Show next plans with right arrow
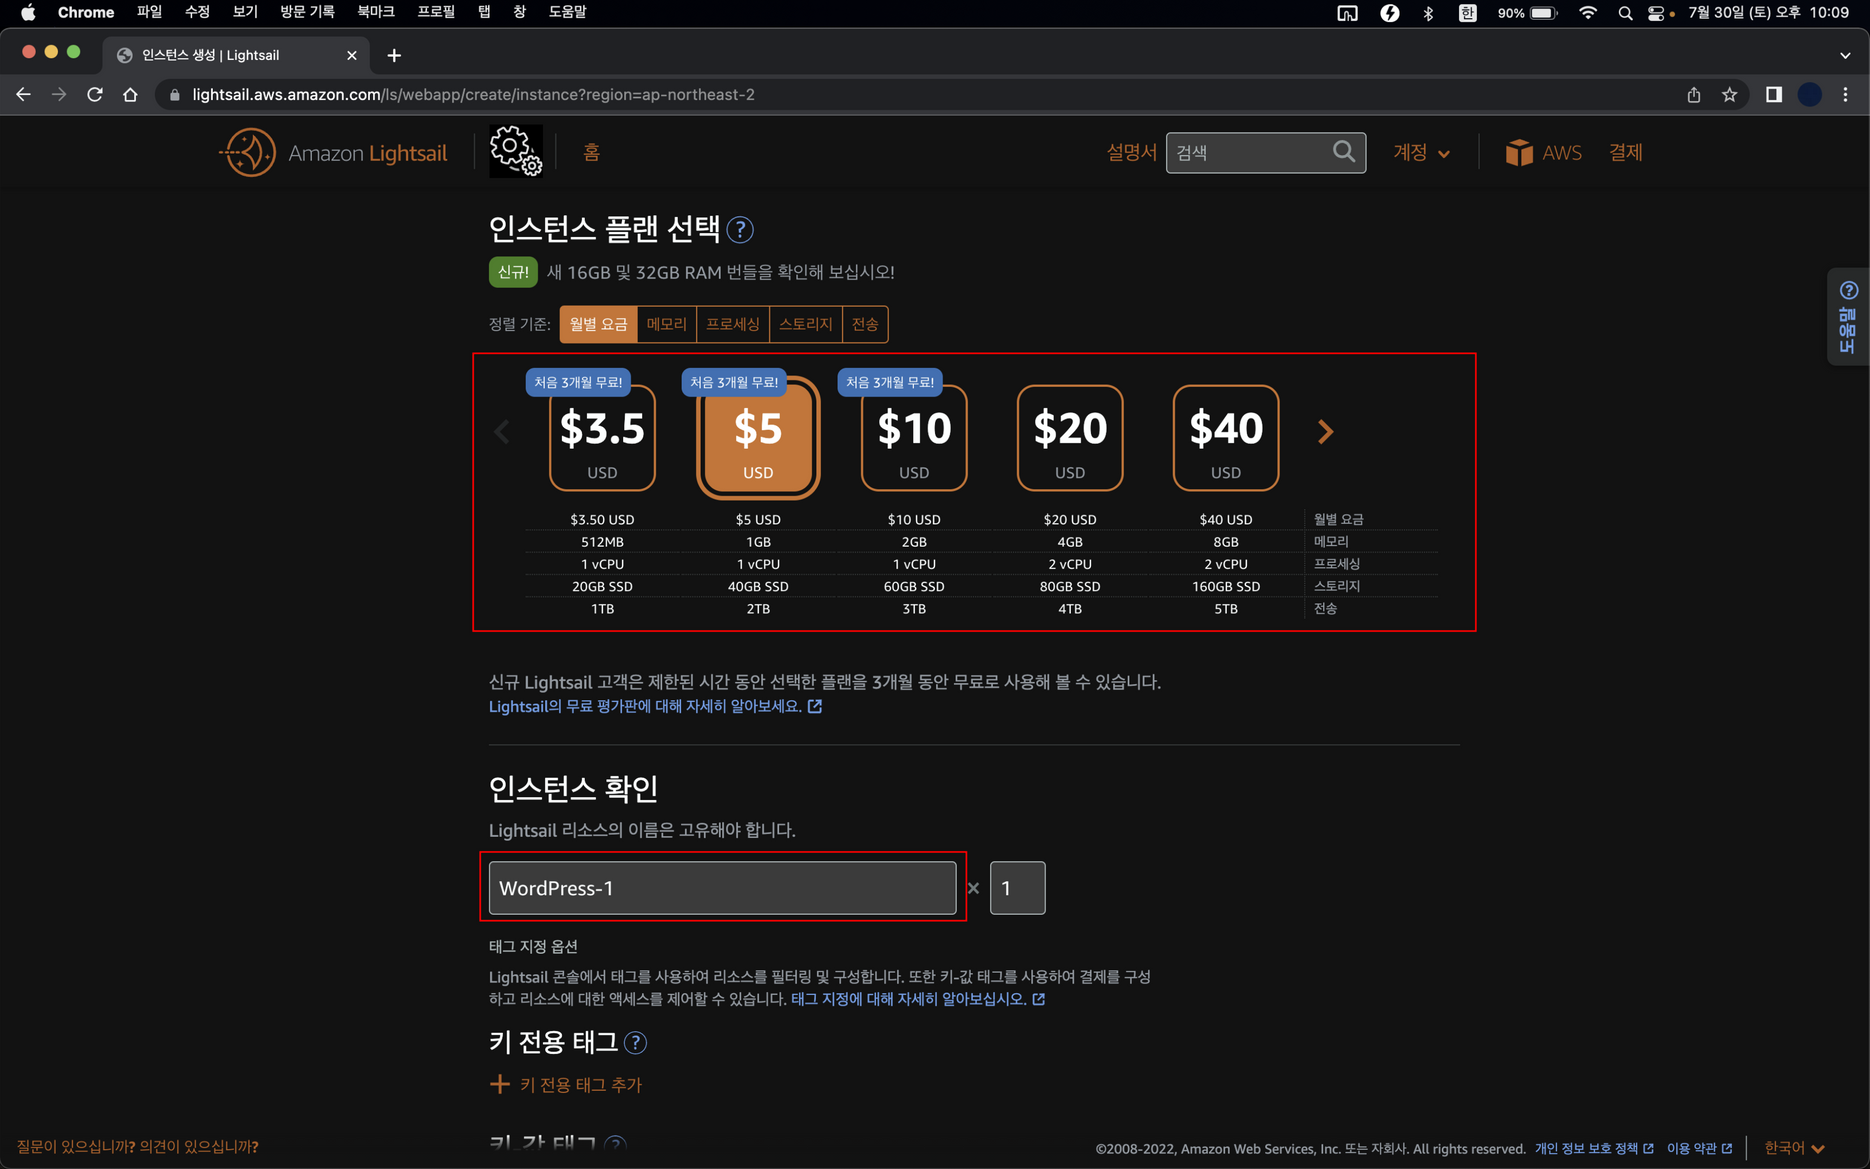Screen dimensions: 1870x1169 coord(1325,432)
